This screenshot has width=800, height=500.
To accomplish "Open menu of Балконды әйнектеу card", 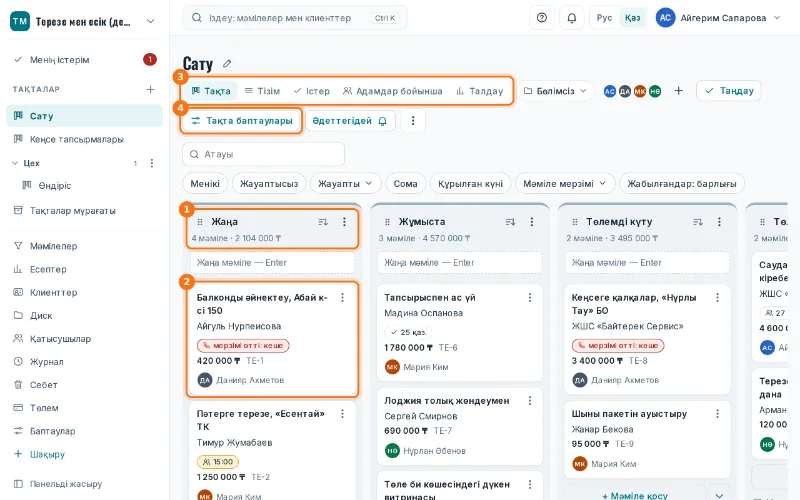I will pos(342,297).
